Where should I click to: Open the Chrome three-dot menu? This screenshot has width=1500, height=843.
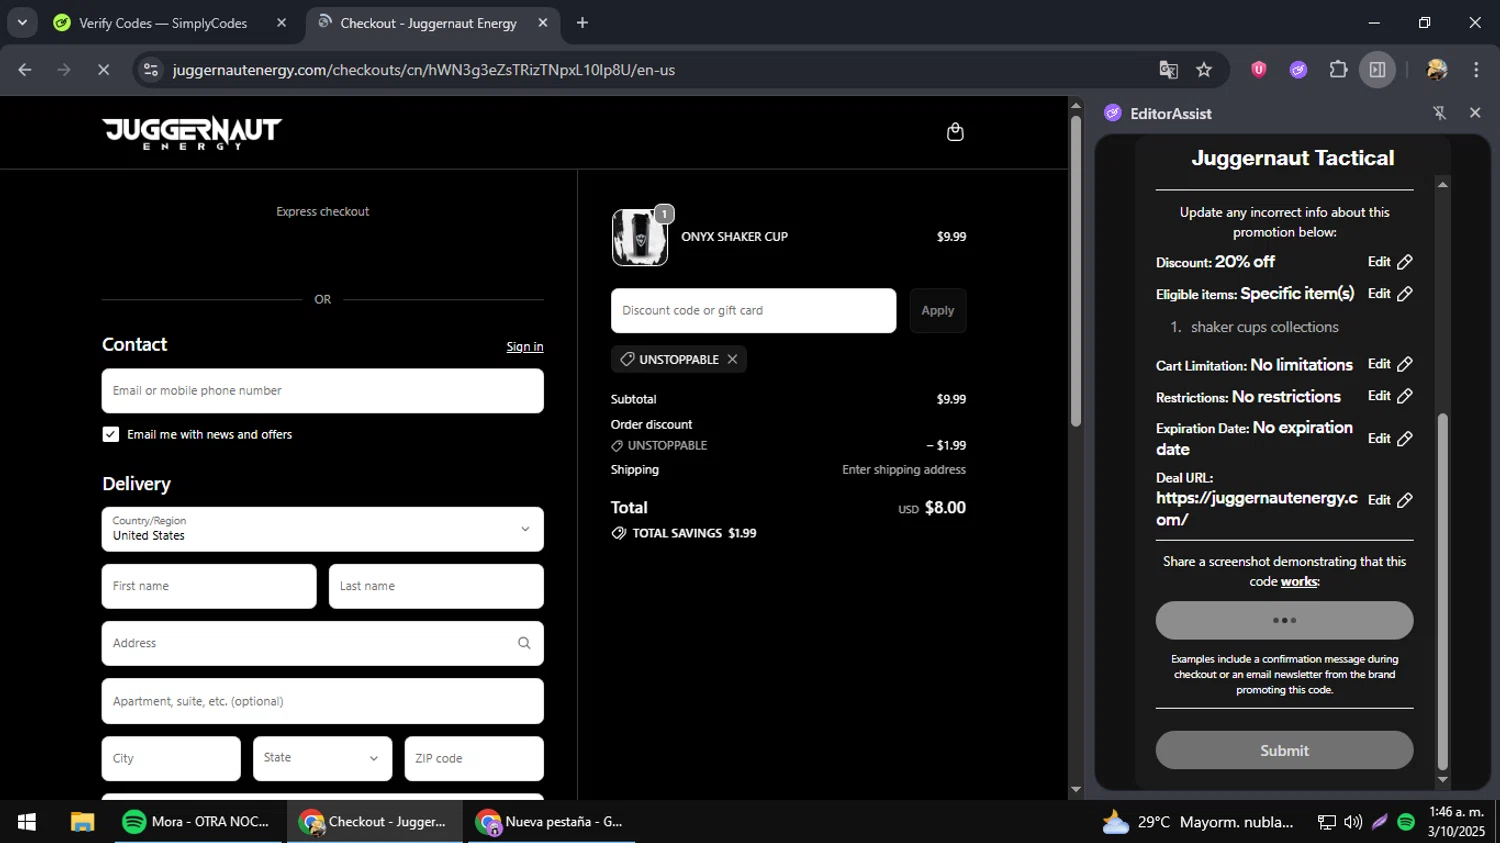(1476, 70)
